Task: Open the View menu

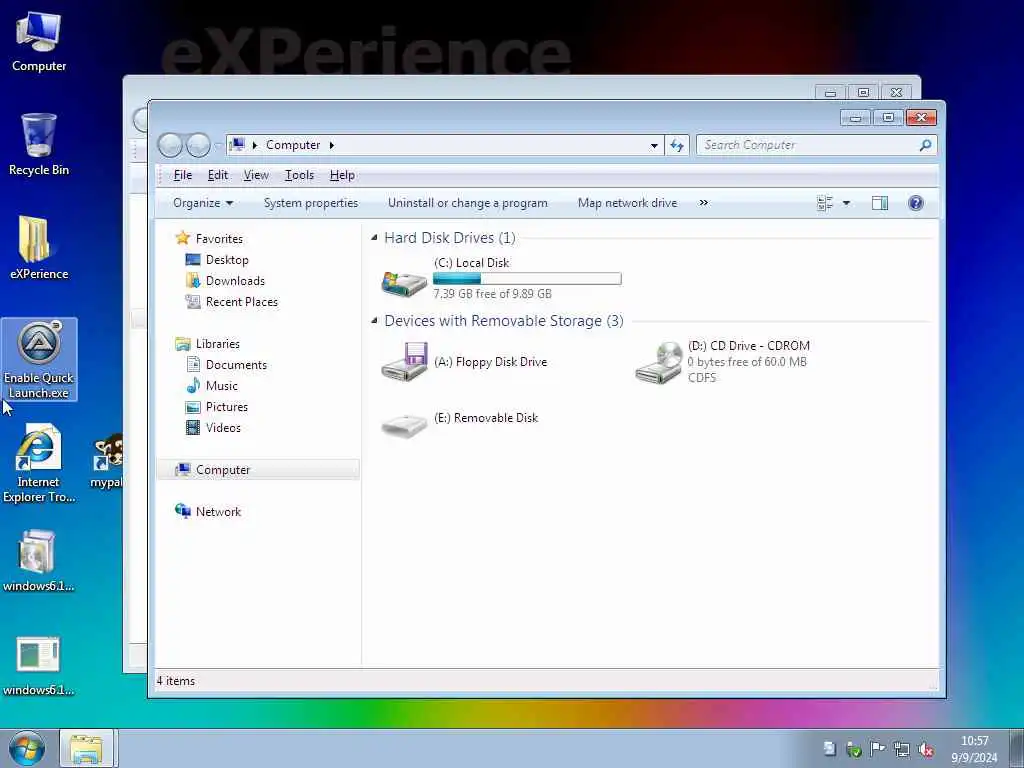Action: click(256, 175)
